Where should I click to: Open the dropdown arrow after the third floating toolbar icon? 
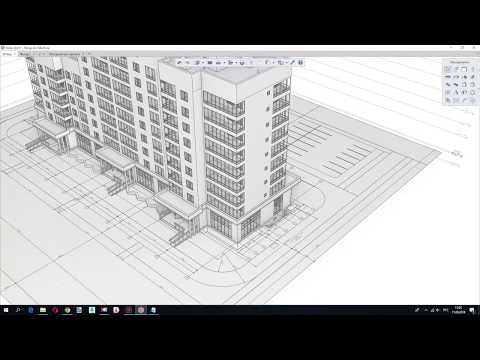(203, 62)
